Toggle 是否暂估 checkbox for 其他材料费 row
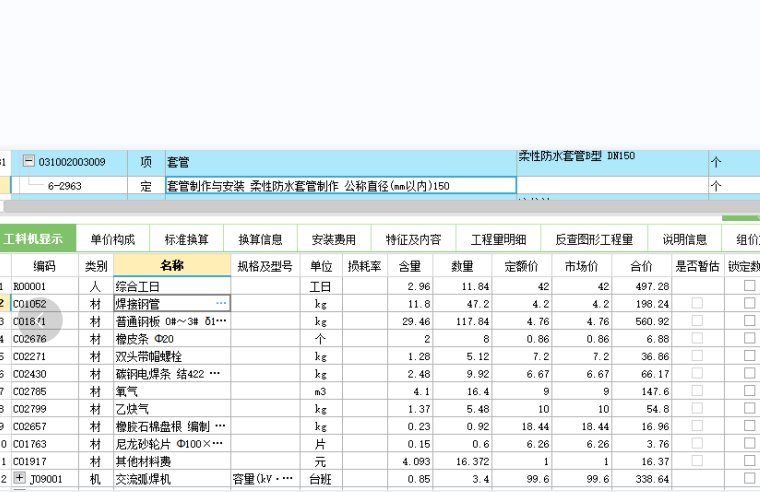 point(697,460)
